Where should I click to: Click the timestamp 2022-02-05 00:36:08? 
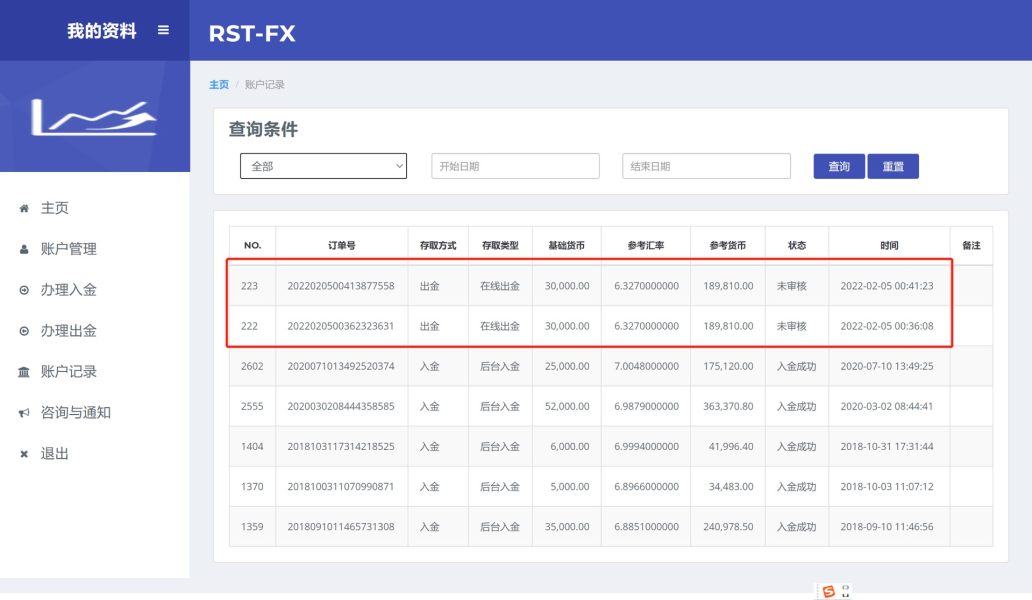[887, 326]
